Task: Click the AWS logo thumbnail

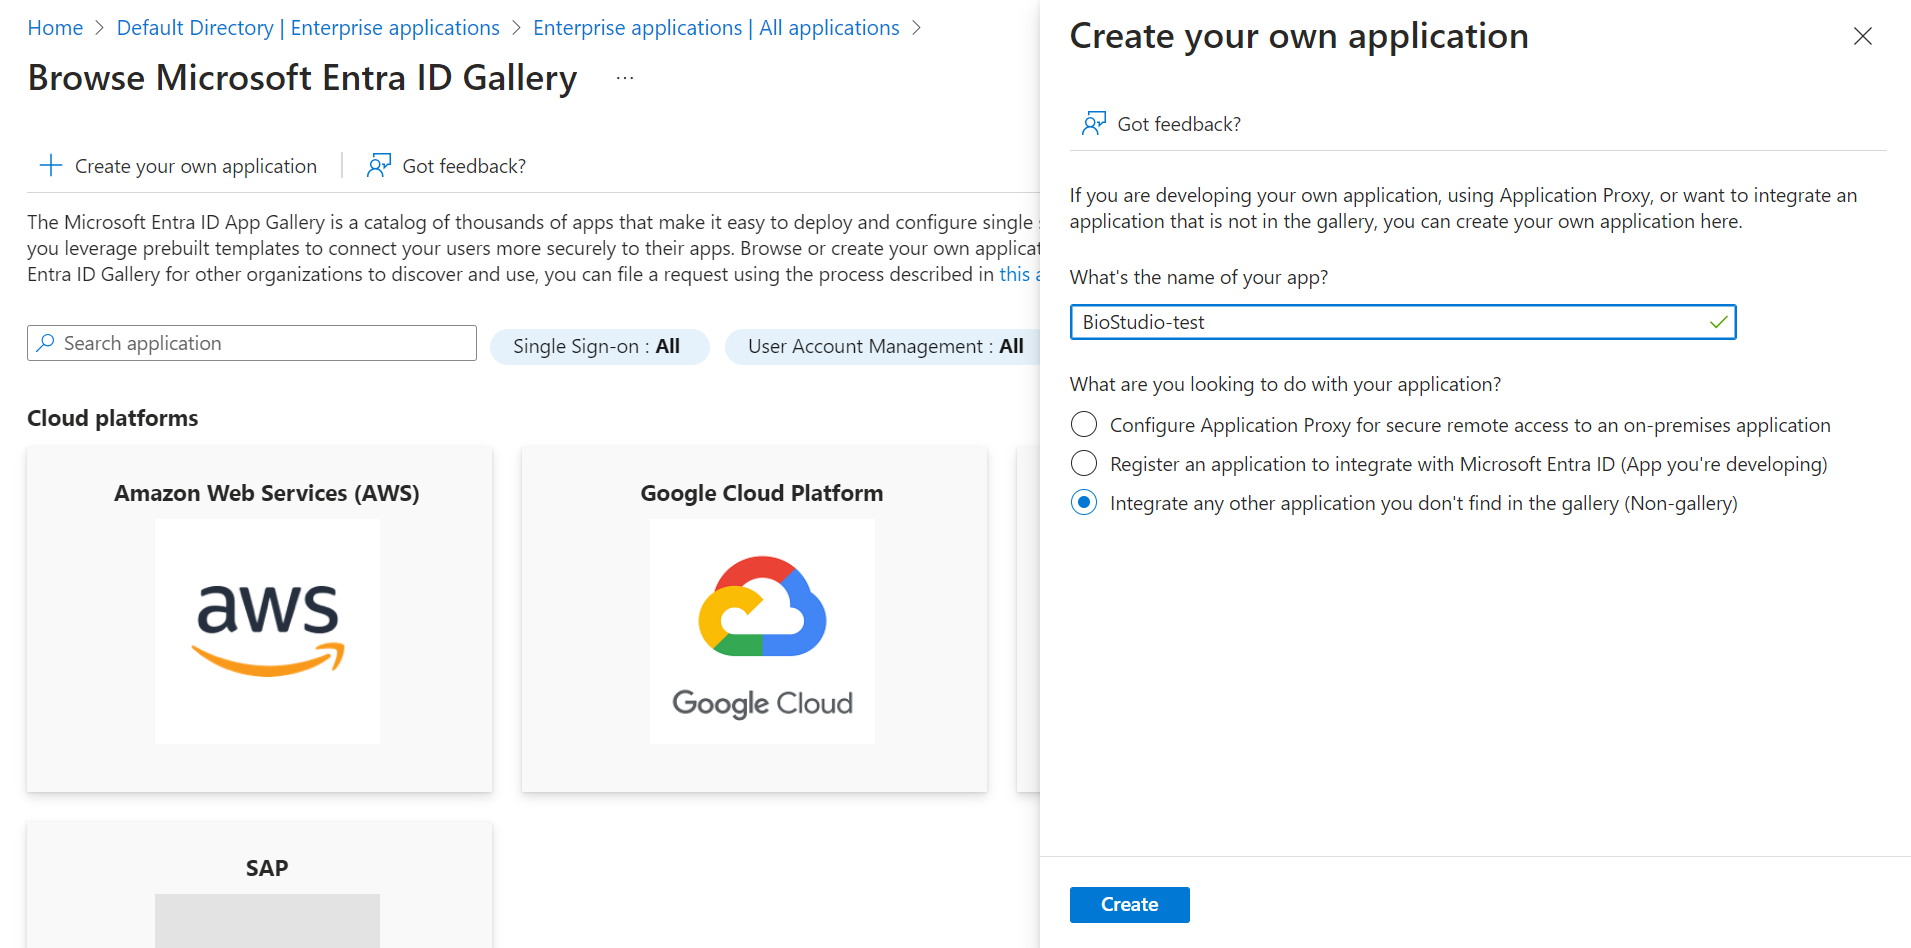Action: pos(267,631)
